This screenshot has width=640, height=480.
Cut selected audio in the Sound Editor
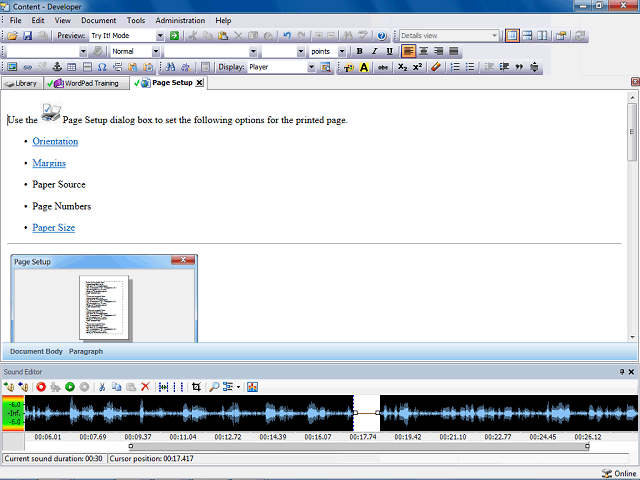pyautogui.click(x=102, y=387)
